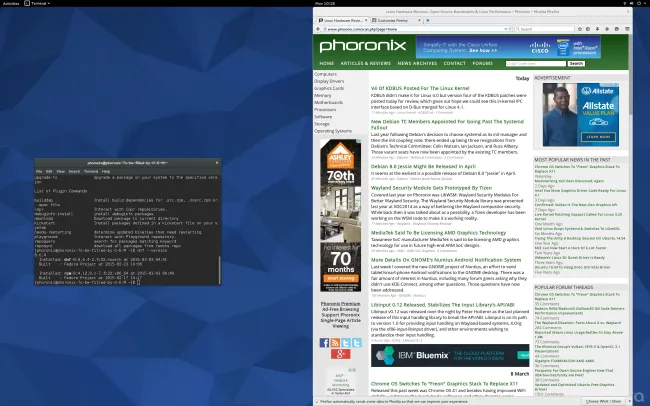Switch to the Customize Firefox tab
This screenshot has height=406, width=650.
395,20
